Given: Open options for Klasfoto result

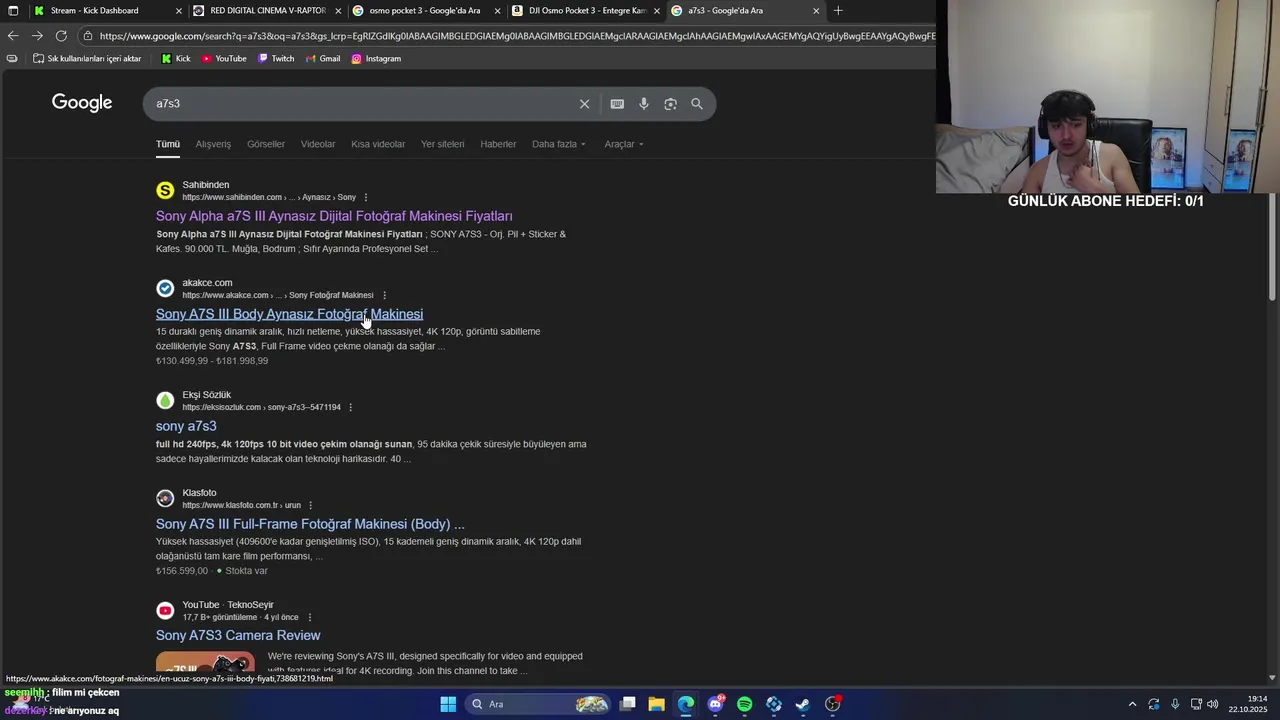Looking at the screenshot, I should point(311,505).
